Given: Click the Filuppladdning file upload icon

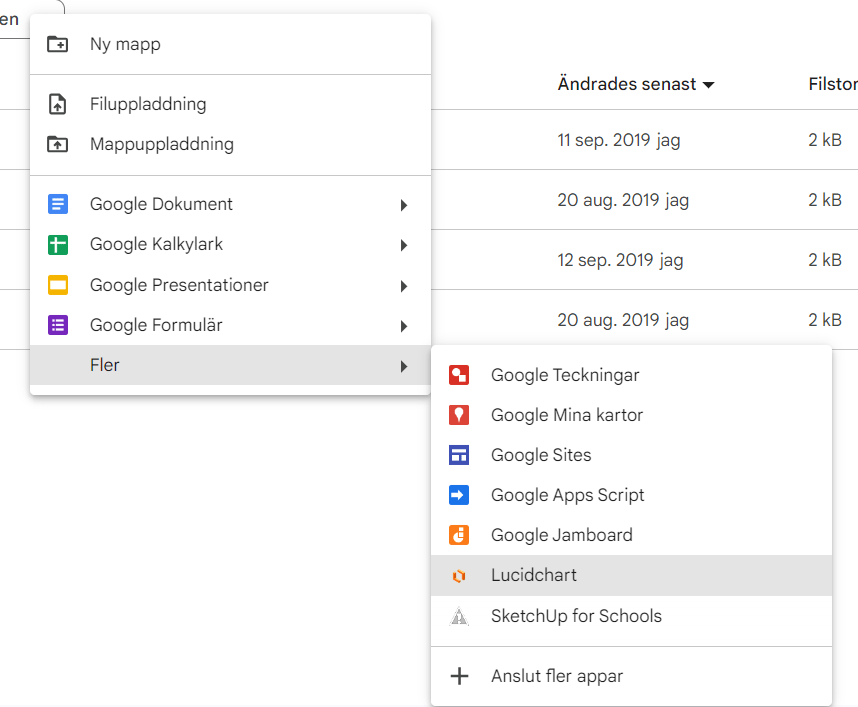Looking at the screenshot, I should point(57,104).
